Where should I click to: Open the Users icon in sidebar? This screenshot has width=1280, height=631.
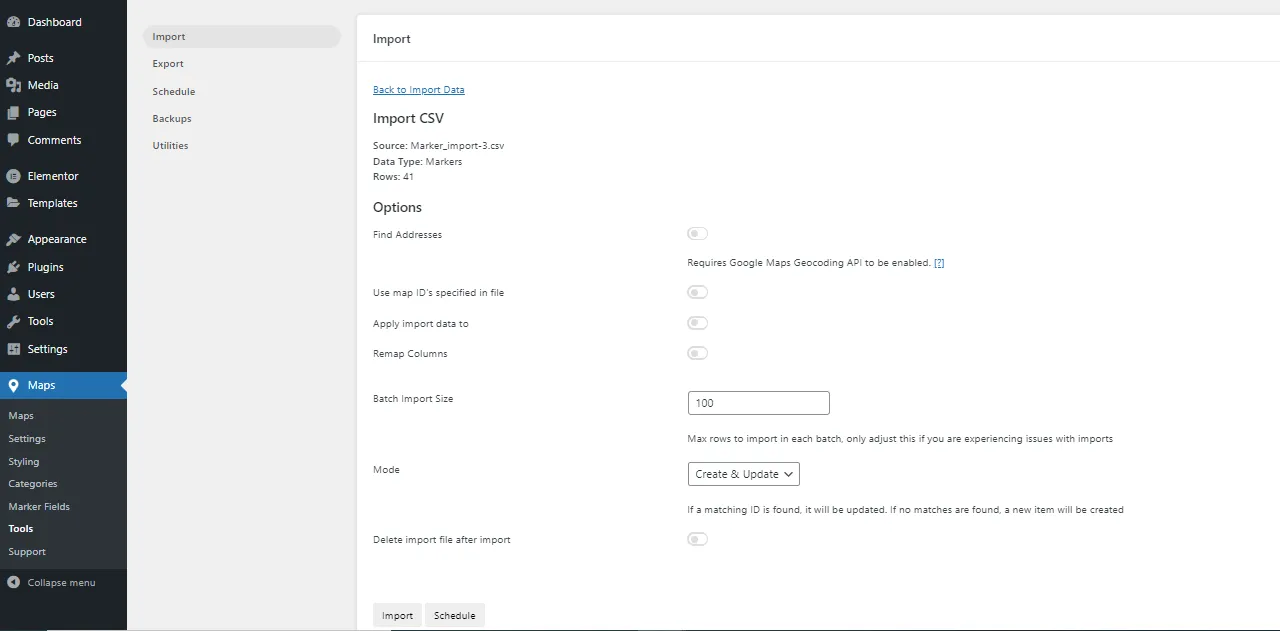point(14,293)
